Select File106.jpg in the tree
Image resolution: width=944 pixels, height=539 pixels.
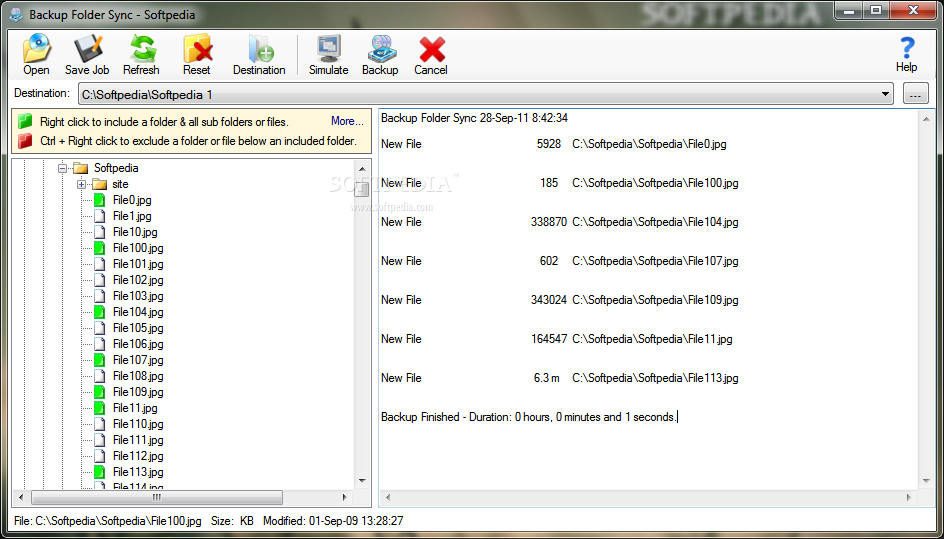pos(138,344)
